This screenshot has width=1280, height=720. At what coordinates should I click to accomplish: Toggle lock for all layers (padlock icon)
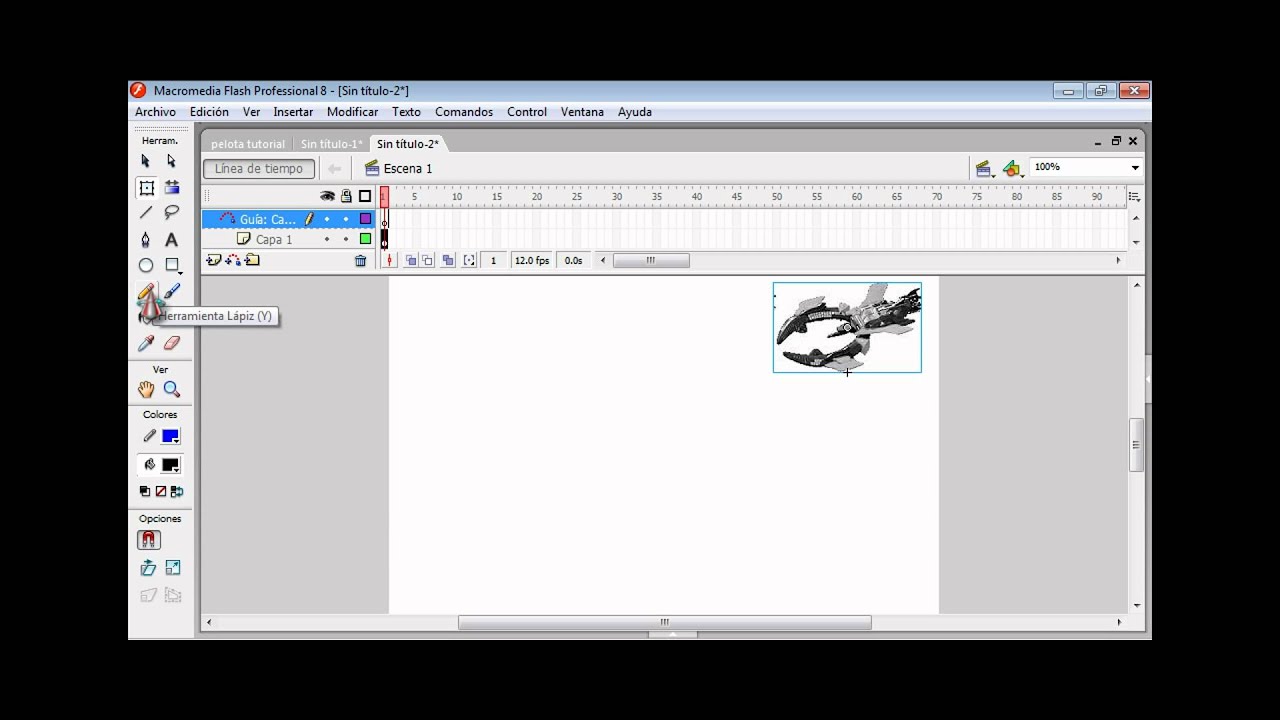[347, 196]
